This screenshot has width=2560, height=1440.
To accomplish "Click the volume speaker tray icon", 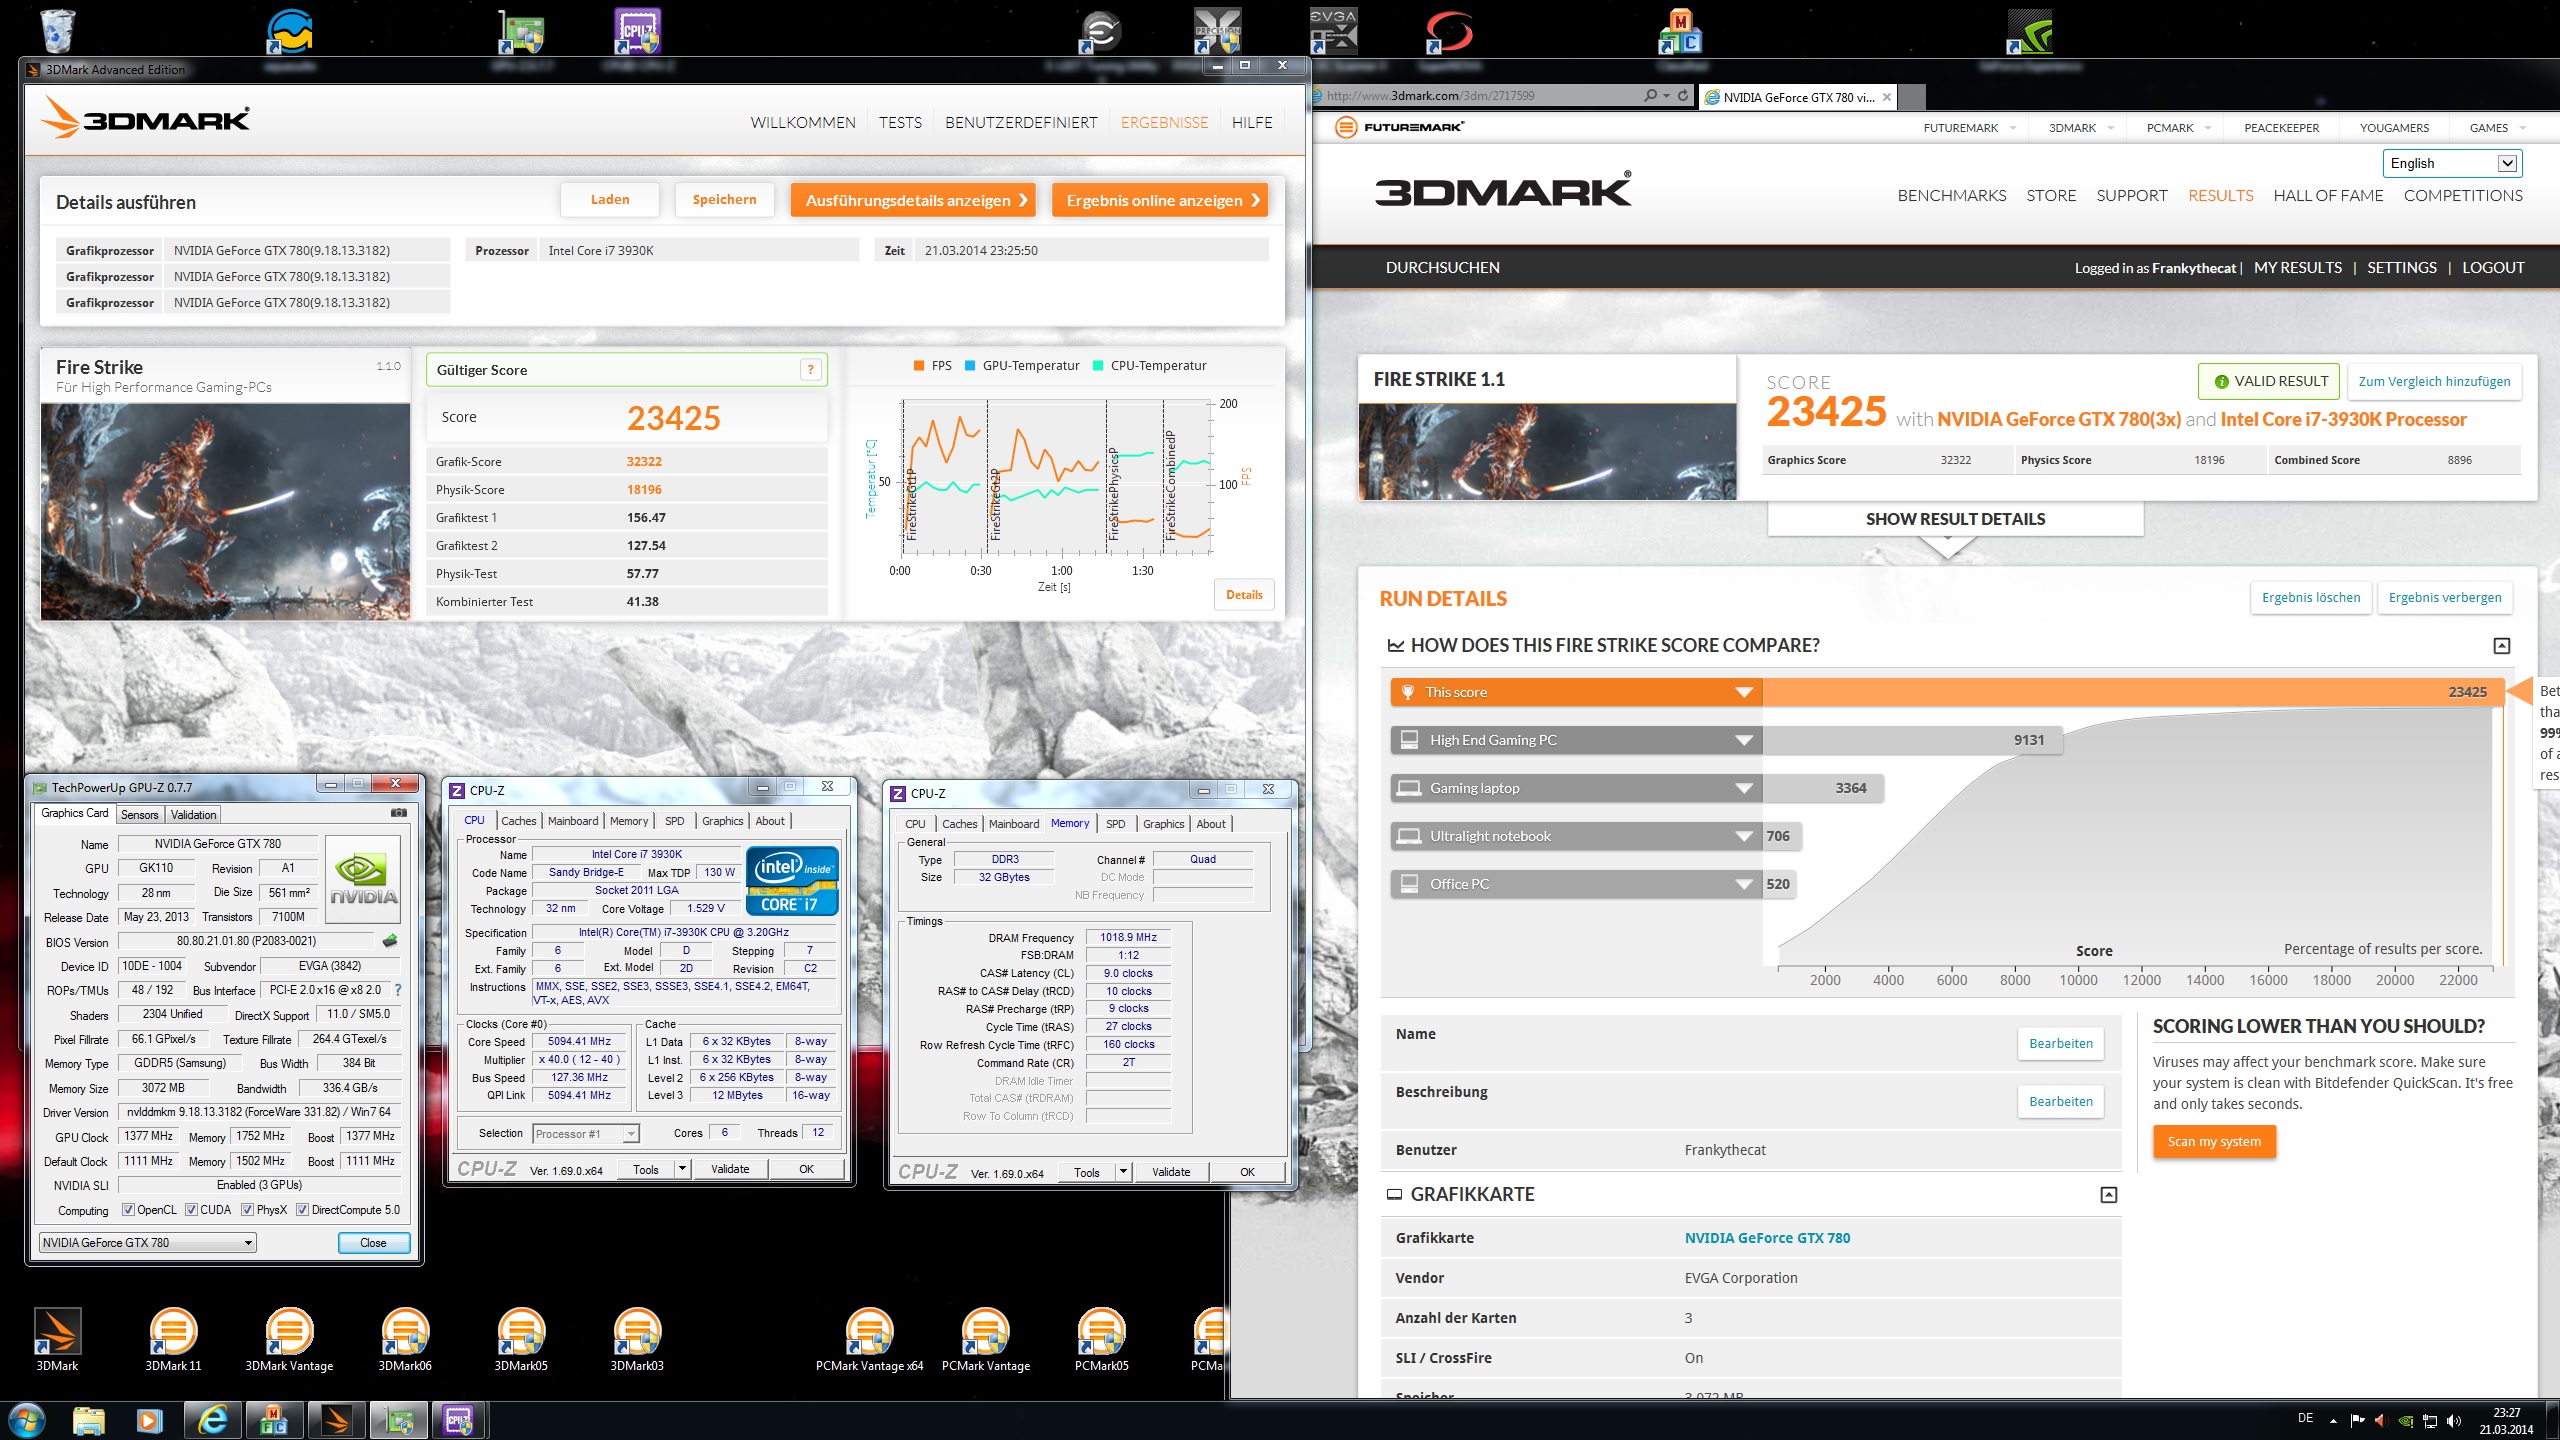I will [x=2454, y=1421].
